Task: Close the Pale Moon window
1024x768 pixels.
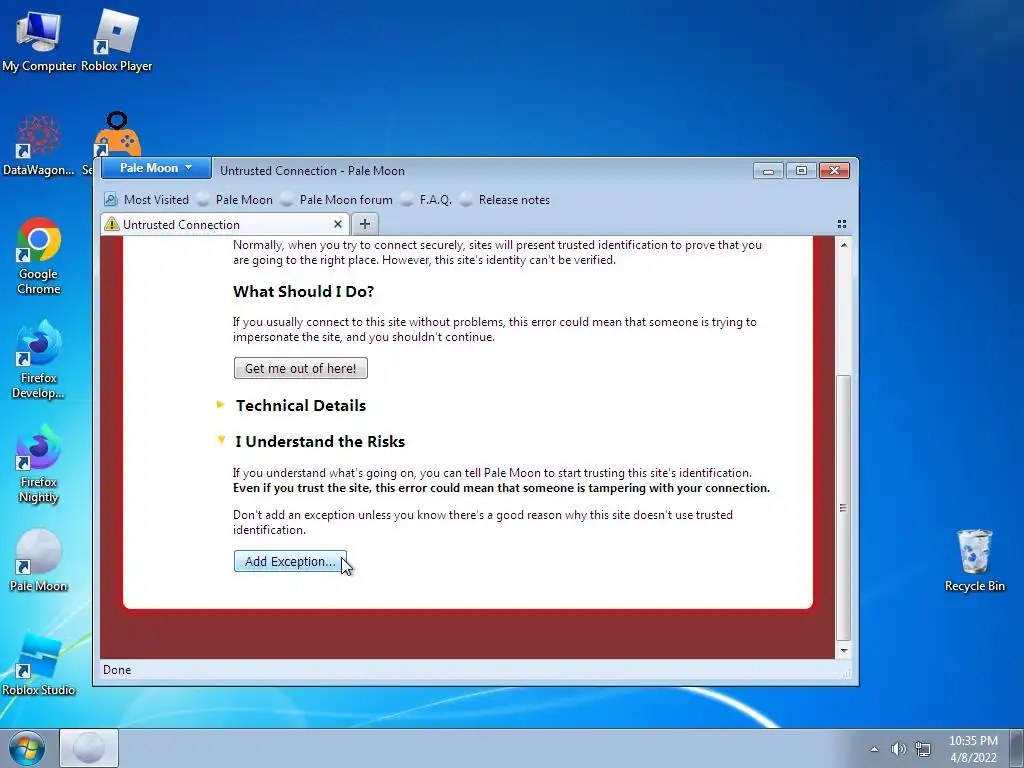Action: (834, 170)
